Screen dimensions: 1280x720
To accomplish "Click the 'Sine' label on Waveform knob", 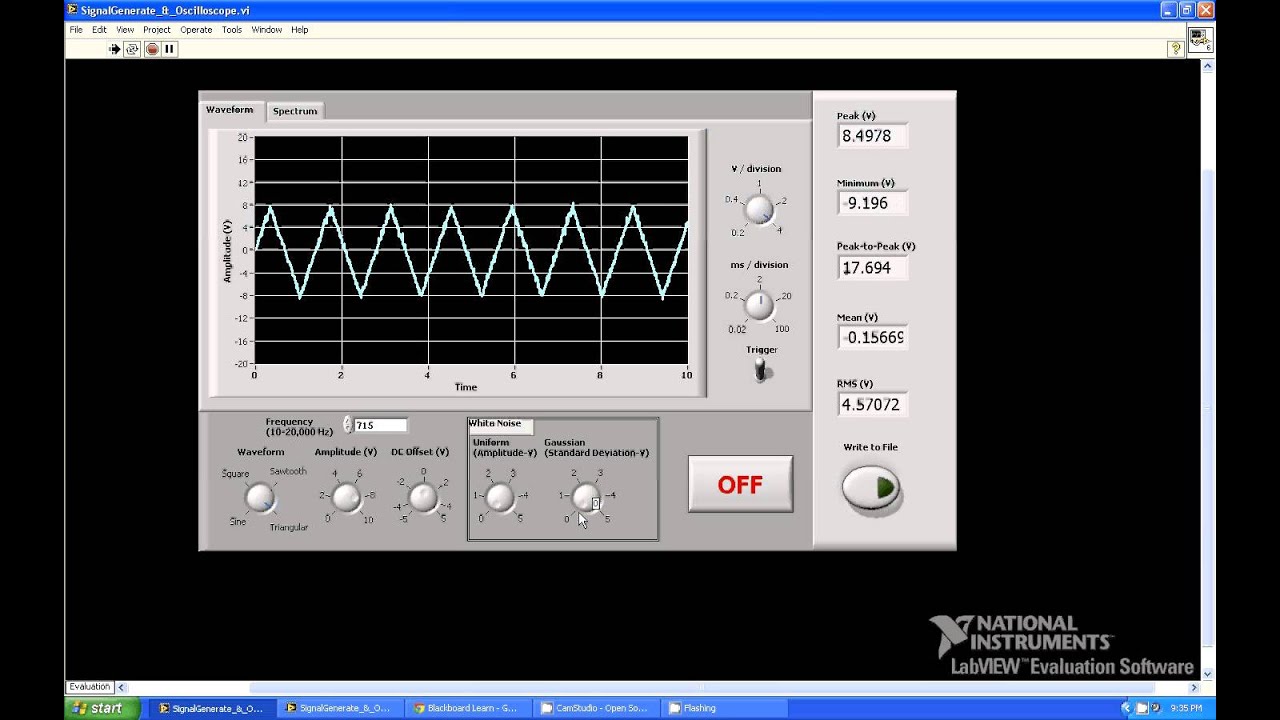I will [x=238, y=522].
